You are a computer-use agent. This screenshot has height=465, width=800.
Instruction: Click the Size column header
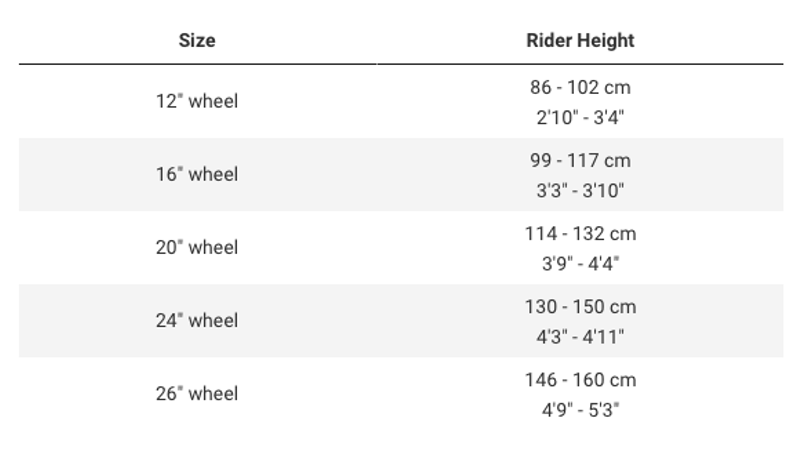(197, 41)
